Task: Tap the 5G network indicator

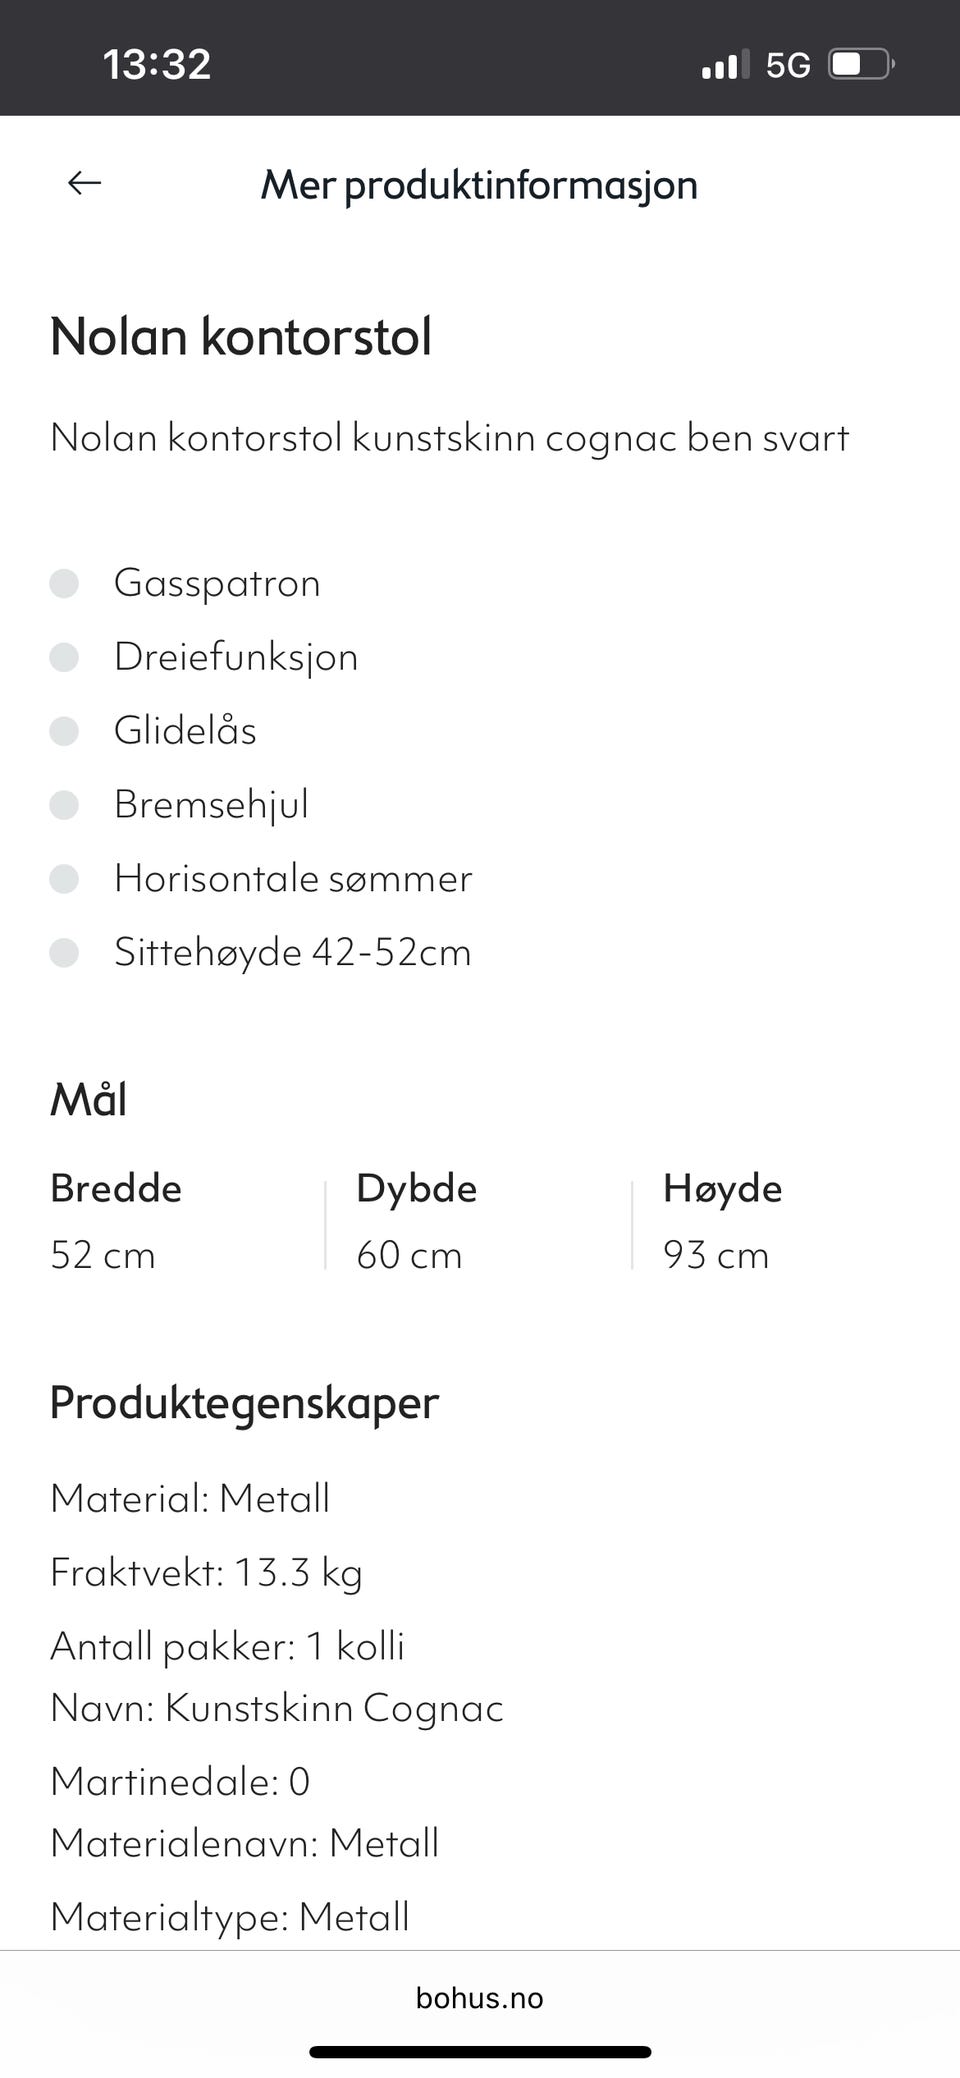Action: 790,63
